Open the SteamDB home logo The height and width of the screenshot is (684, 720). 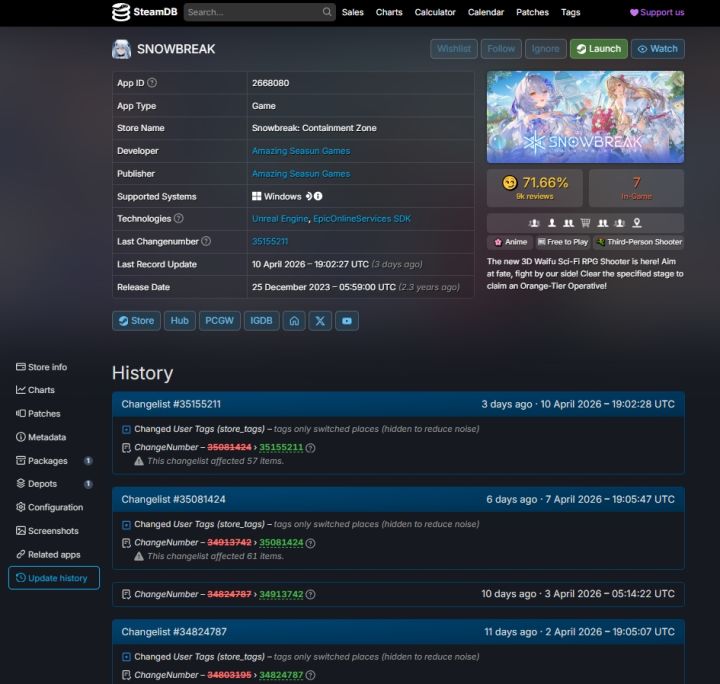click(144, 12)
